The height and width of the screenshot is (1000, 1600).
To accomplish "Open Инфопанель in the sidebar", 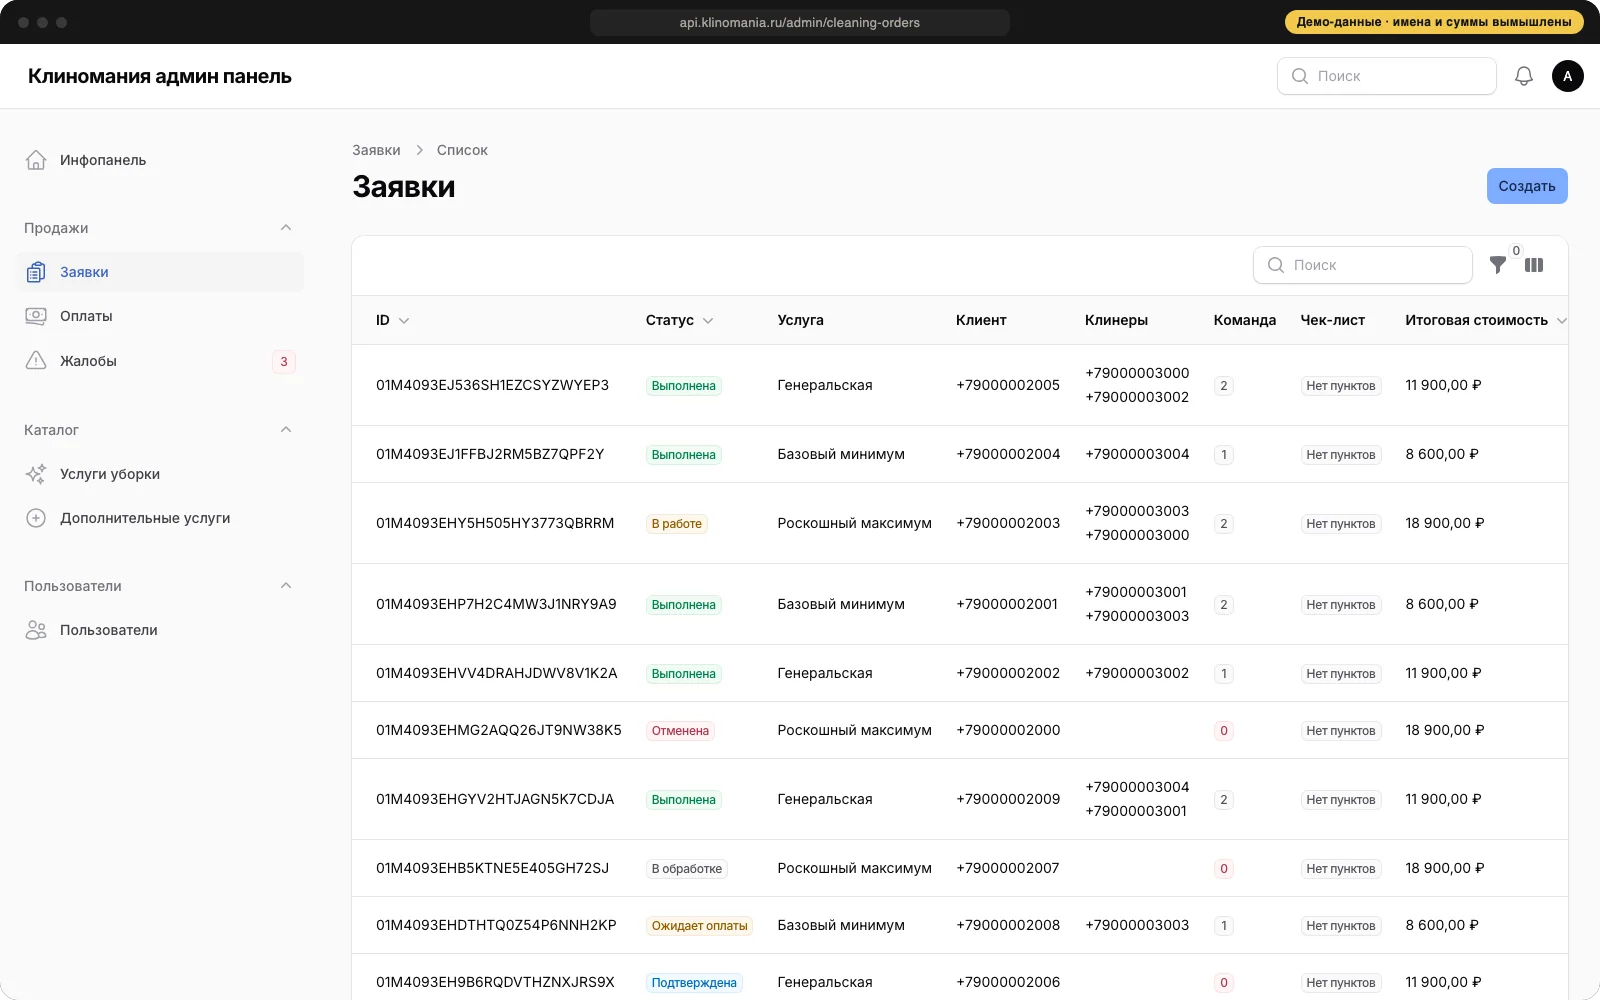I will tap(160, 160).
